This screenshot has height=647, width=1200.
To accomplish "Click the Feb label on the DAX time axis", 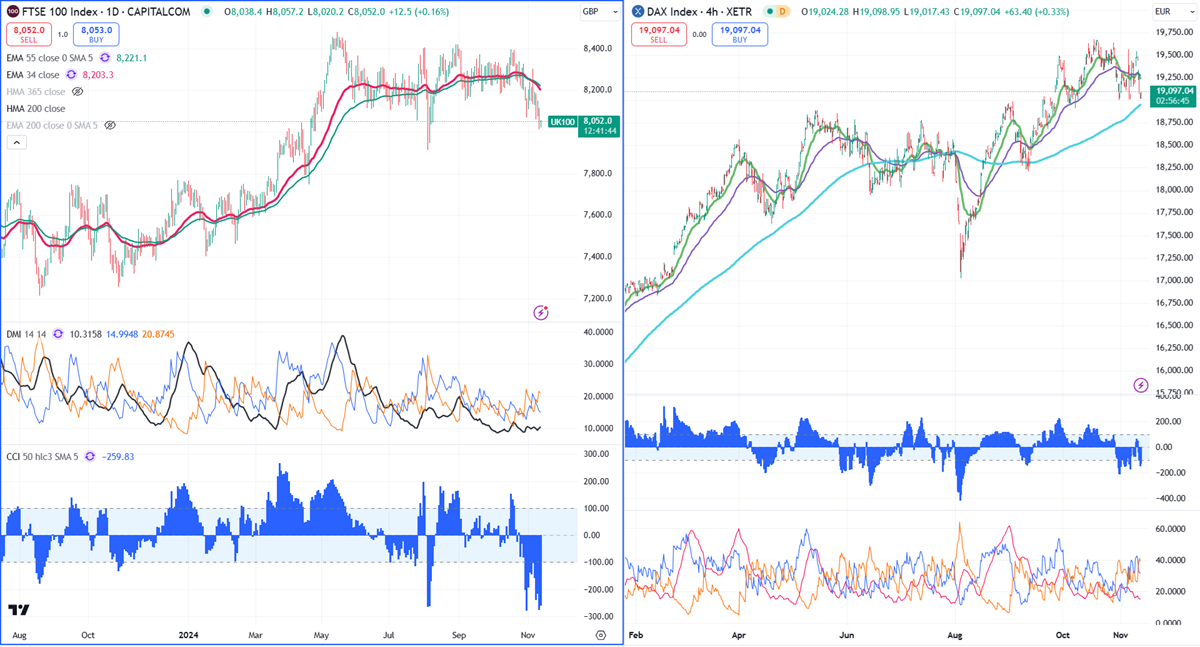I will pos(636,634).
